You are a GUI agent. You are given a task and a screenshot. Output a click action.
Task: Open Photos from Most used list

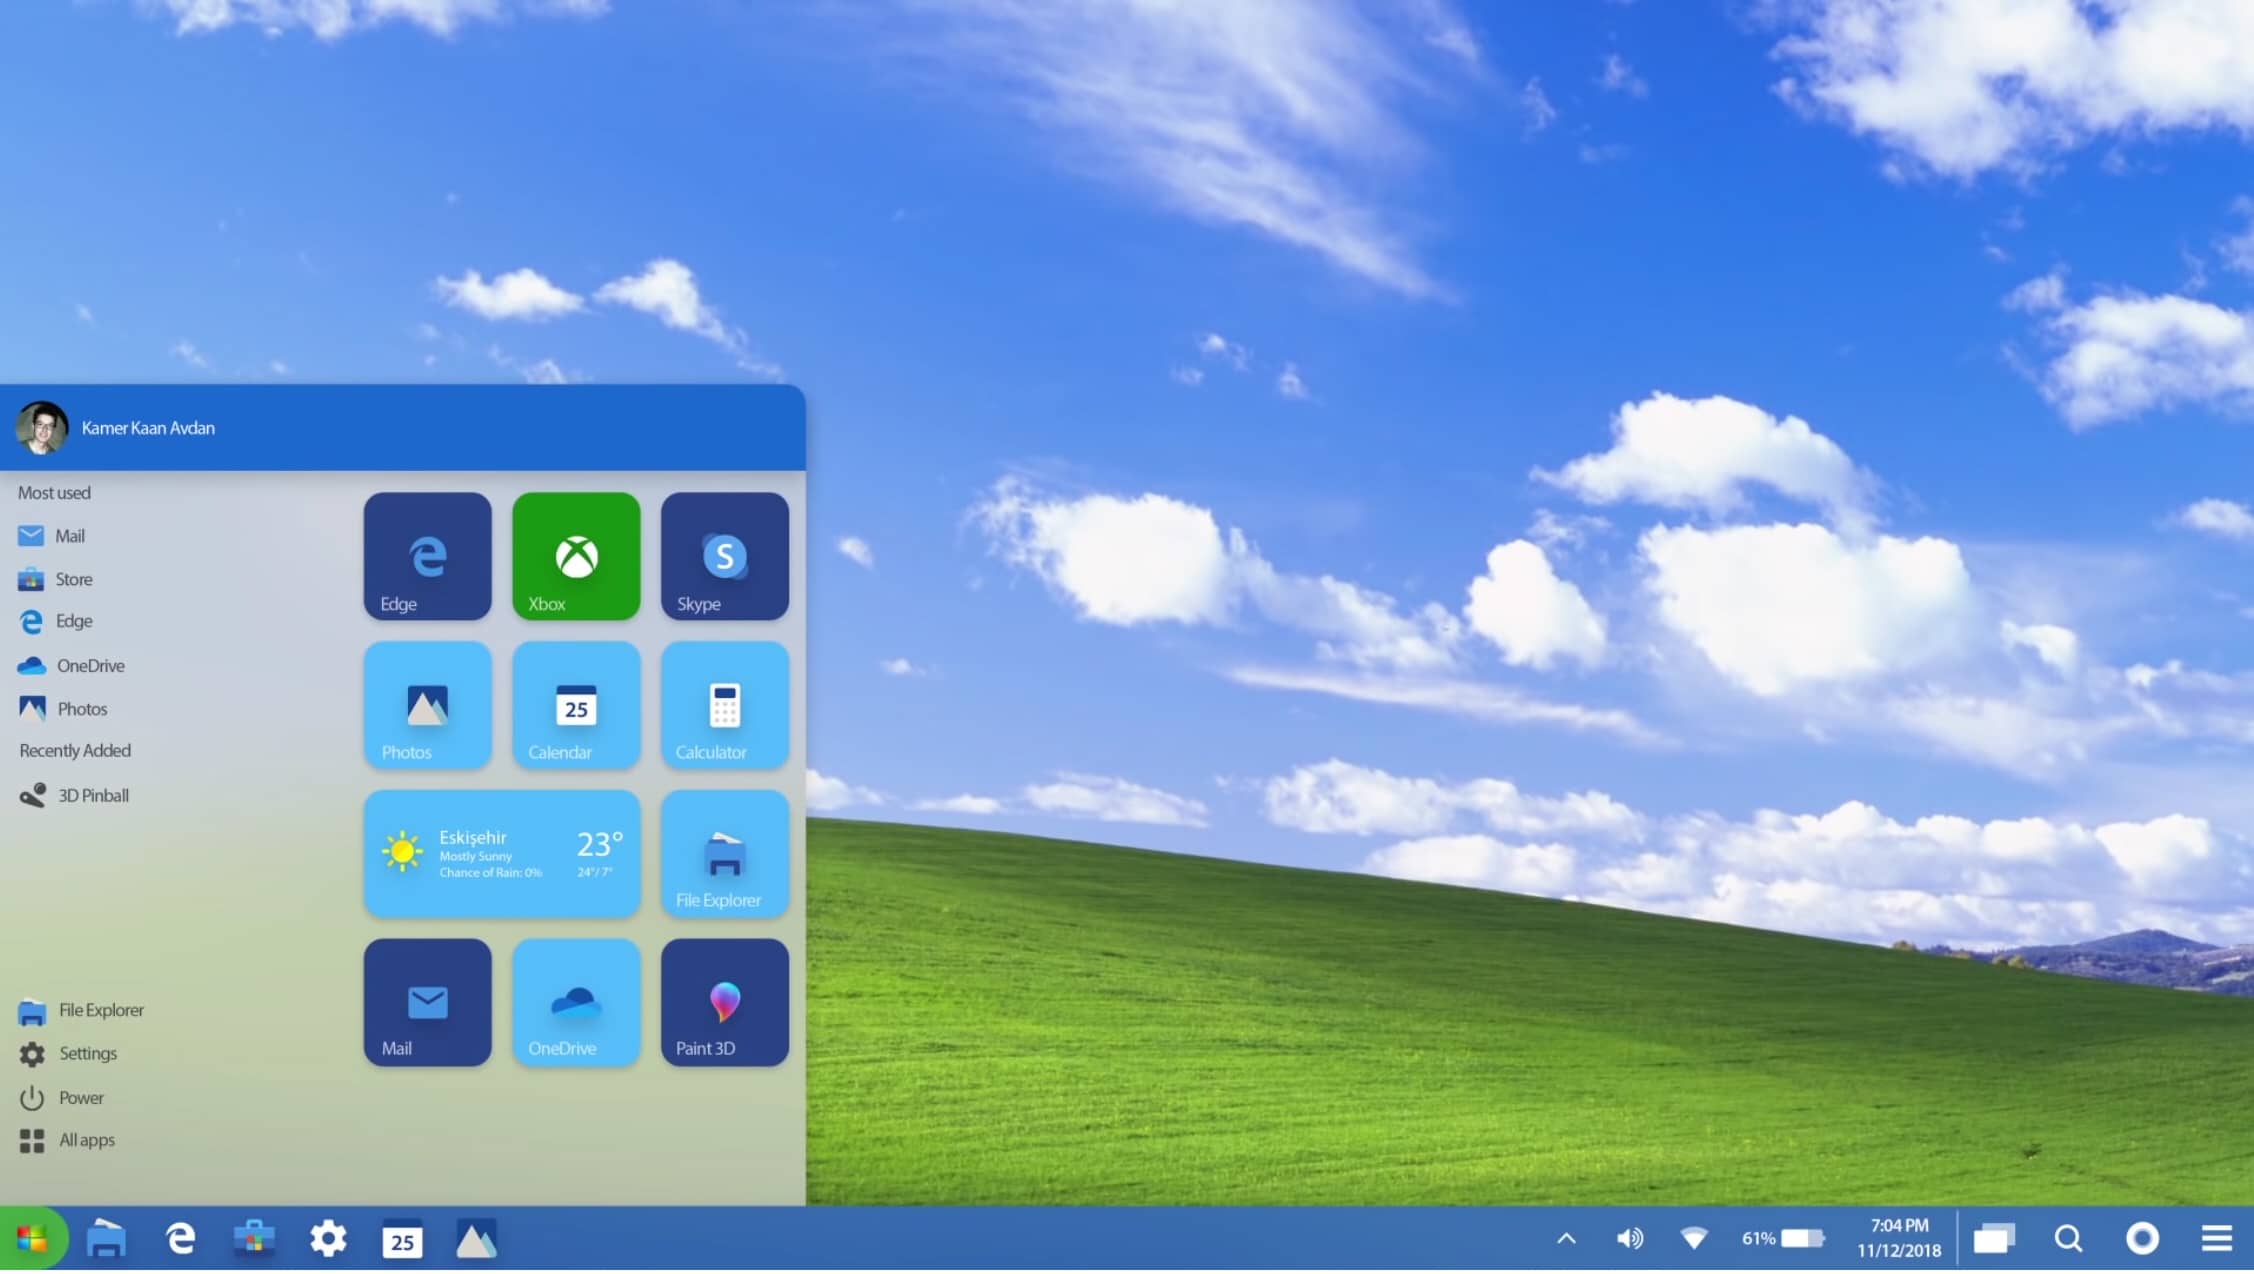pos(80,707)
